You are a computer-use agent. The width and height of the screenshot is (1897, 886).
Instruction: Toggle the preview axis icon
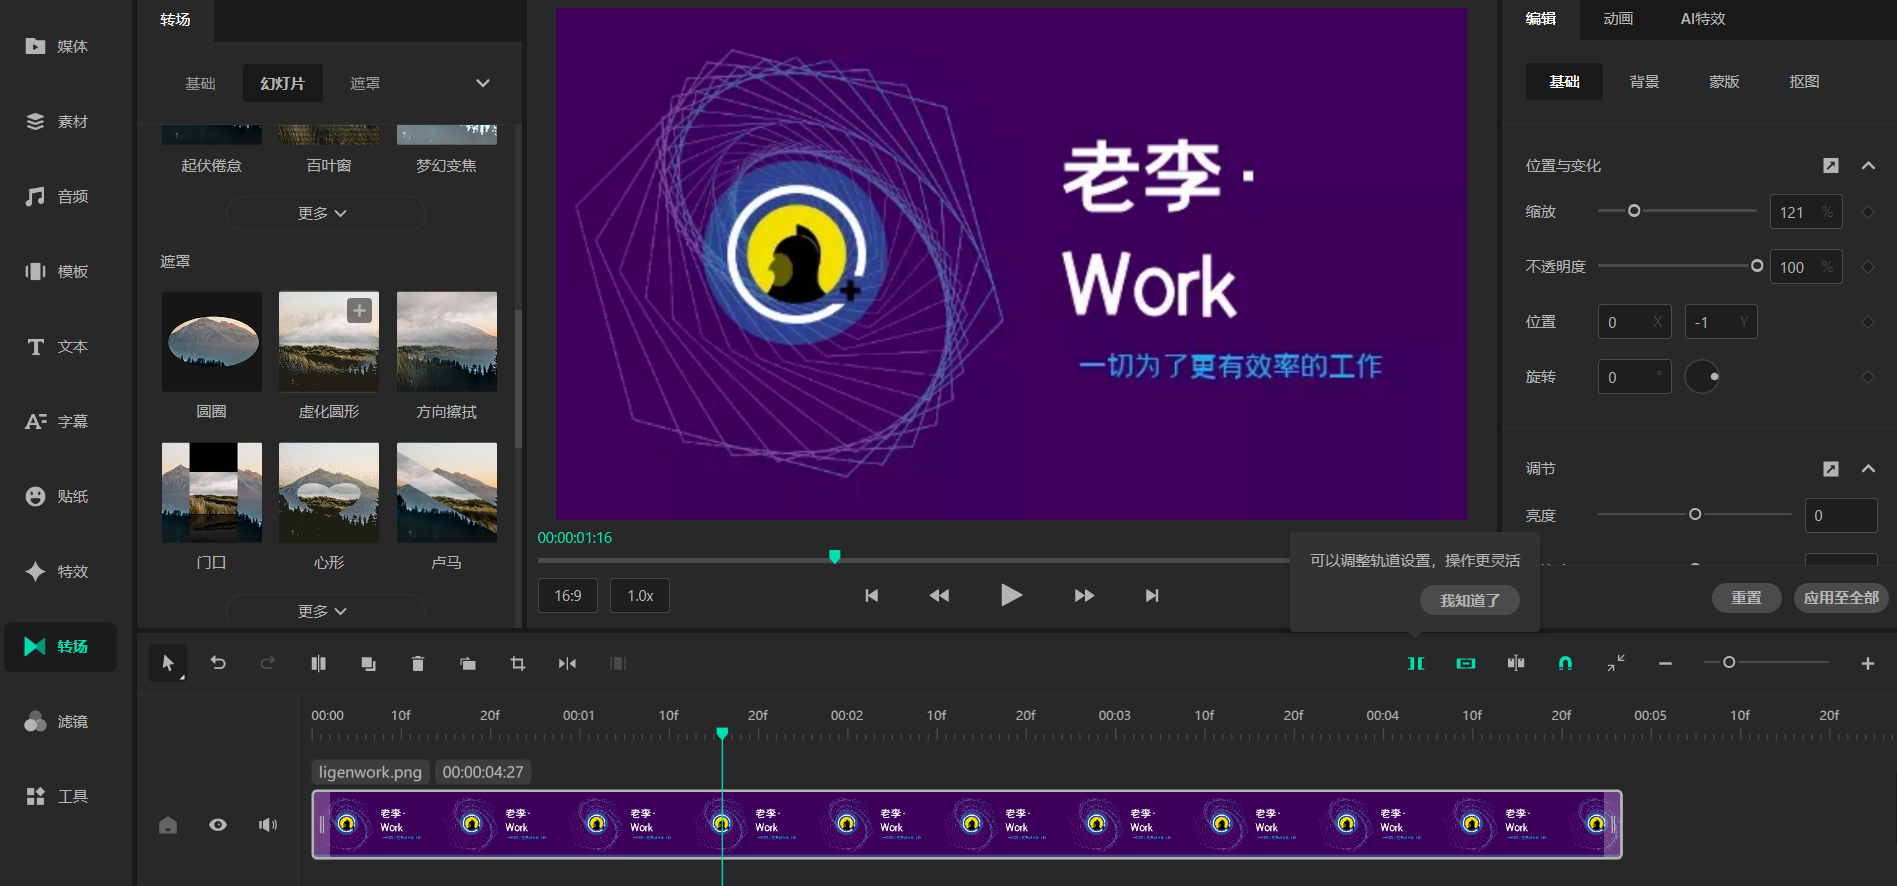[x=1516, y=663]
